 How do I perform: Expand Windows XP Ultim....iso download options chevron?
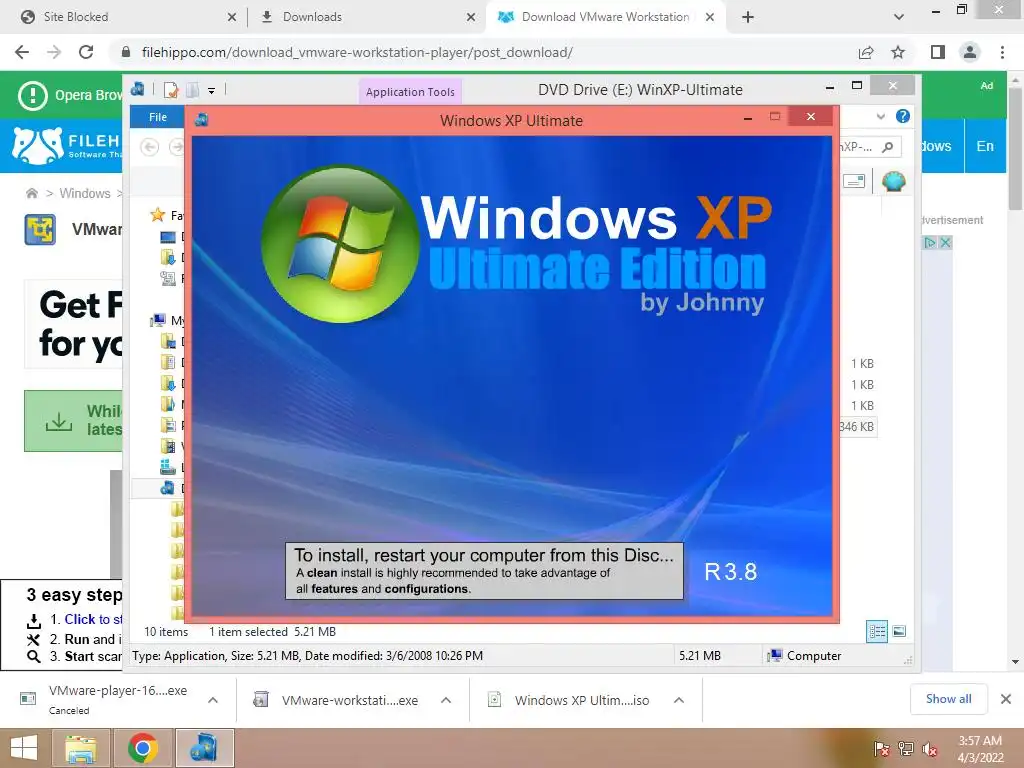coord(679,700)
